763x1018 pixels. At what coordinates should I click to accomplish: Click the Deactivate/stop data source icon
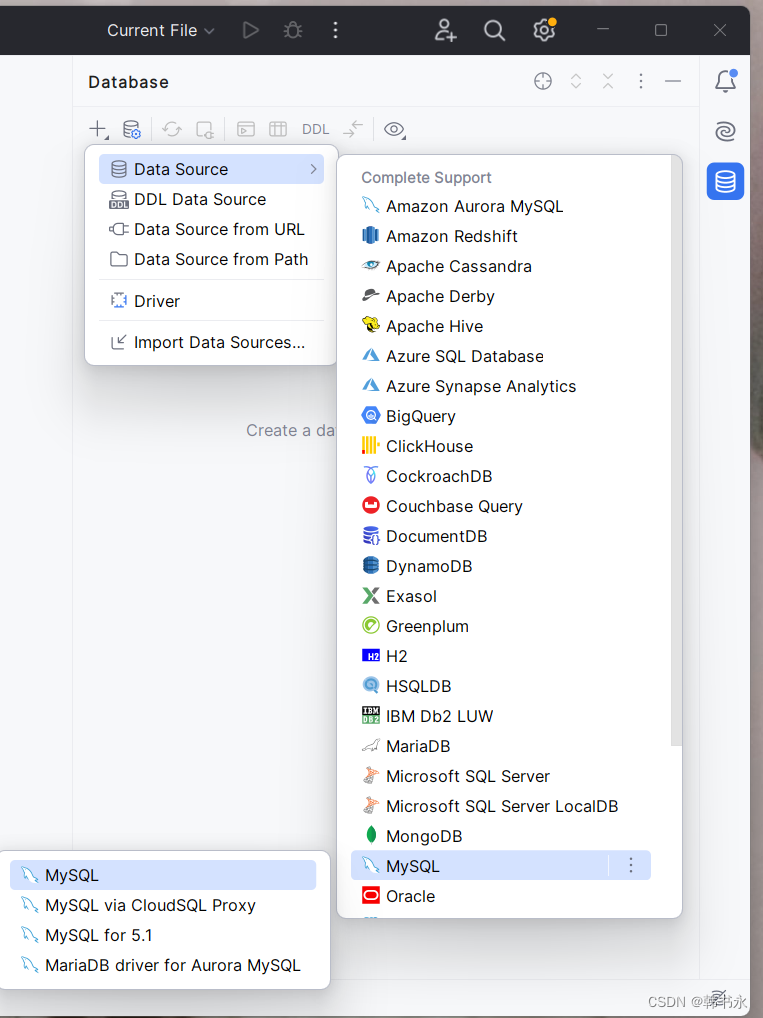click(x=205, y=129)
